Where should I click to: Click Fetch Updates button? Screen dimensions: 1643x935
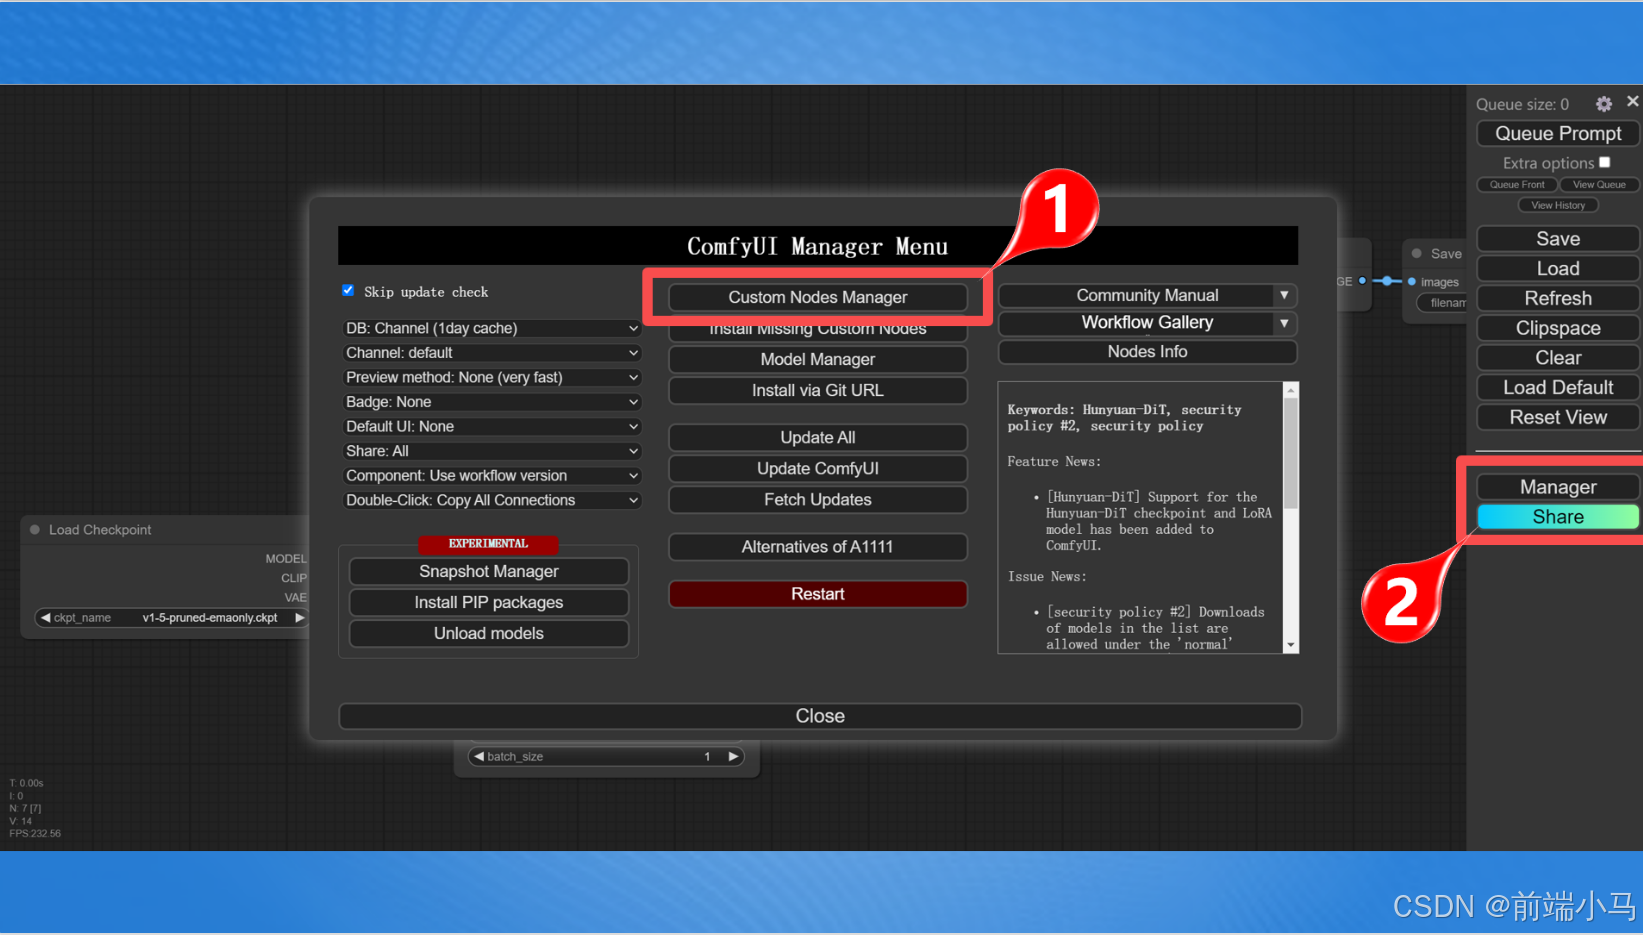[817, 499]
